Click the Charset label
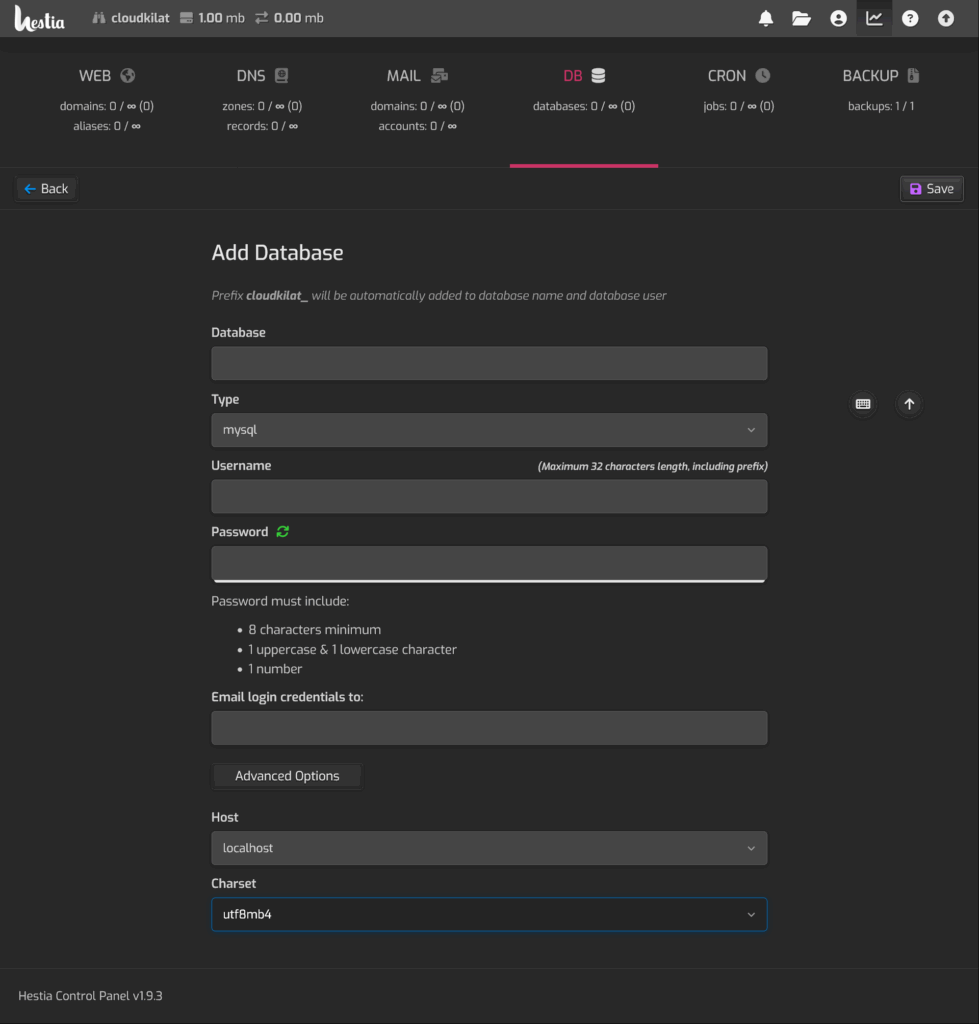The width and height of the screenshot is (979, 1024). pyautogui.click(x=233, y=884)
